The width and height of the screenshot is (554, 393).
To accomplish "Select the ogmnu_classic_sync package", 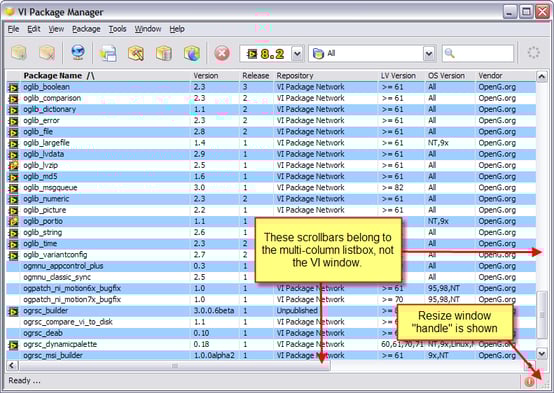I will (57, 277).
